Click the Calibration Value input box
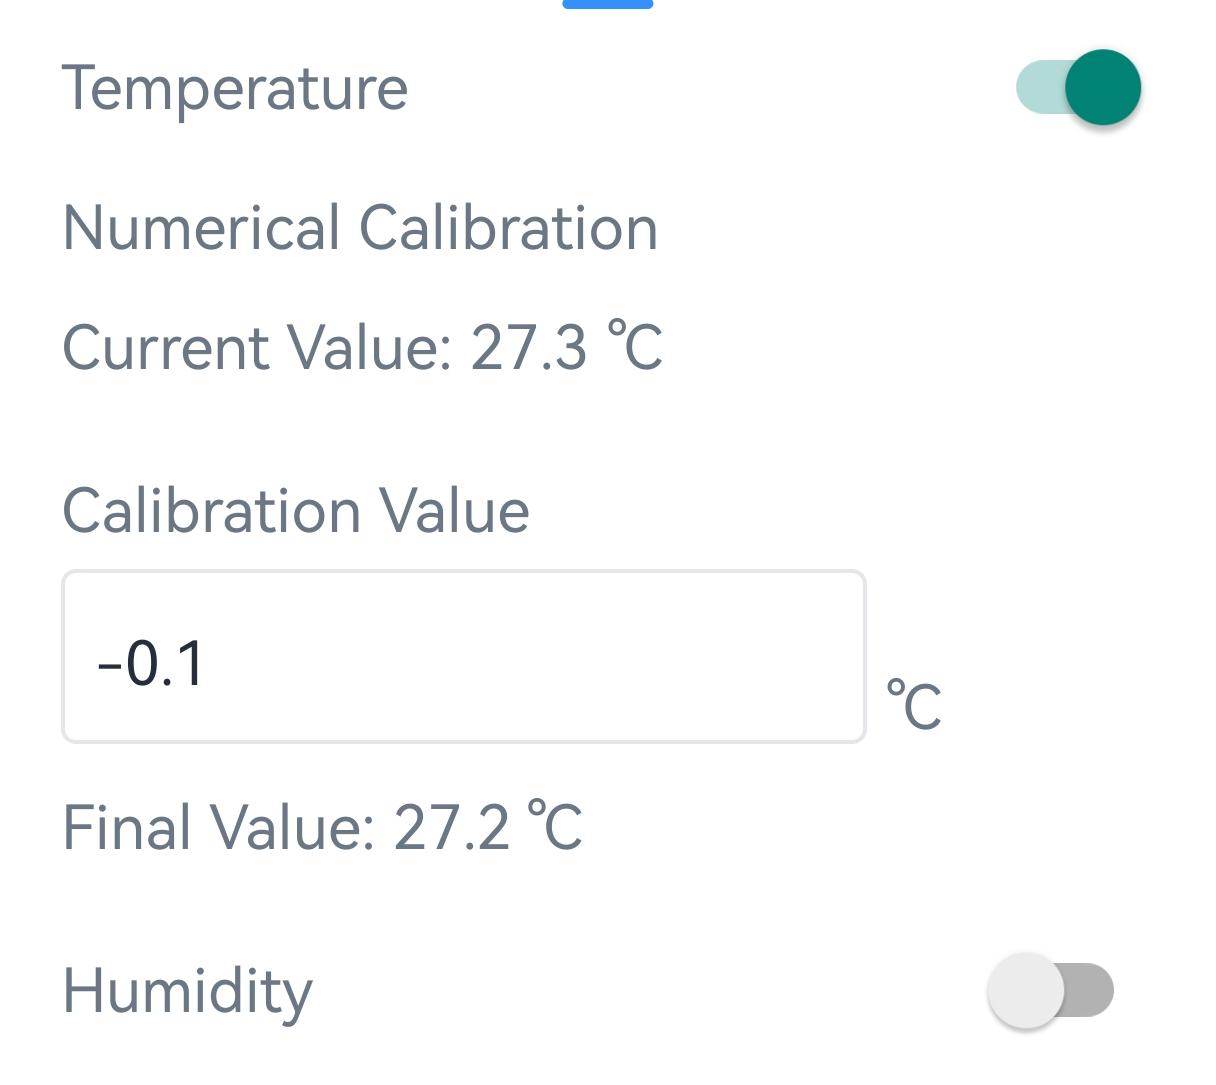The width and height of the screenshot is (1216, 1085). pos(463,657)
